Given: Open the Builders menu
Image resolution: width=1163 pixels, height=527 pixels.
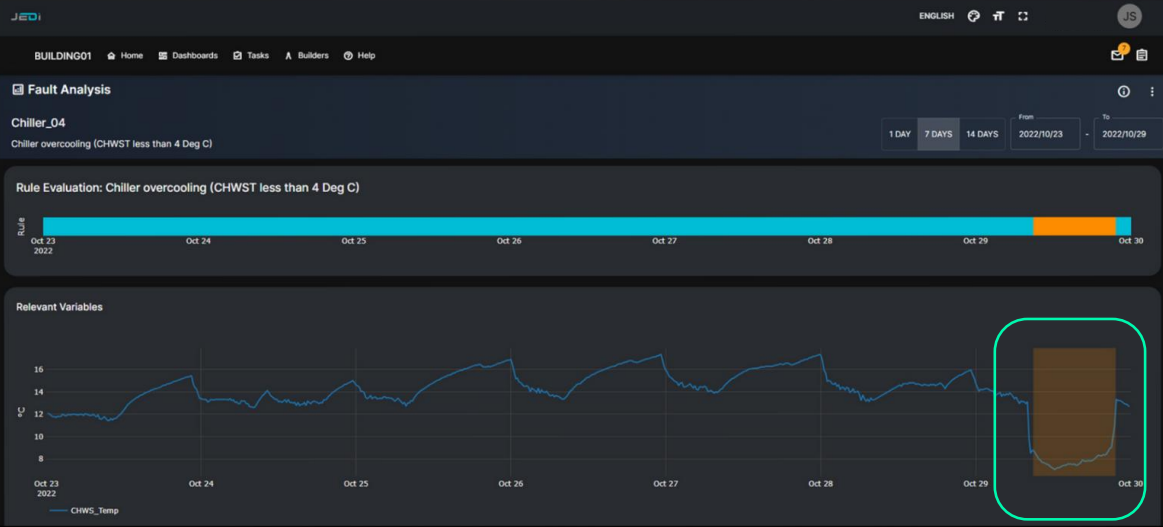Looking at the screenshot, I should pyautogui.click(x=306, y=55).
